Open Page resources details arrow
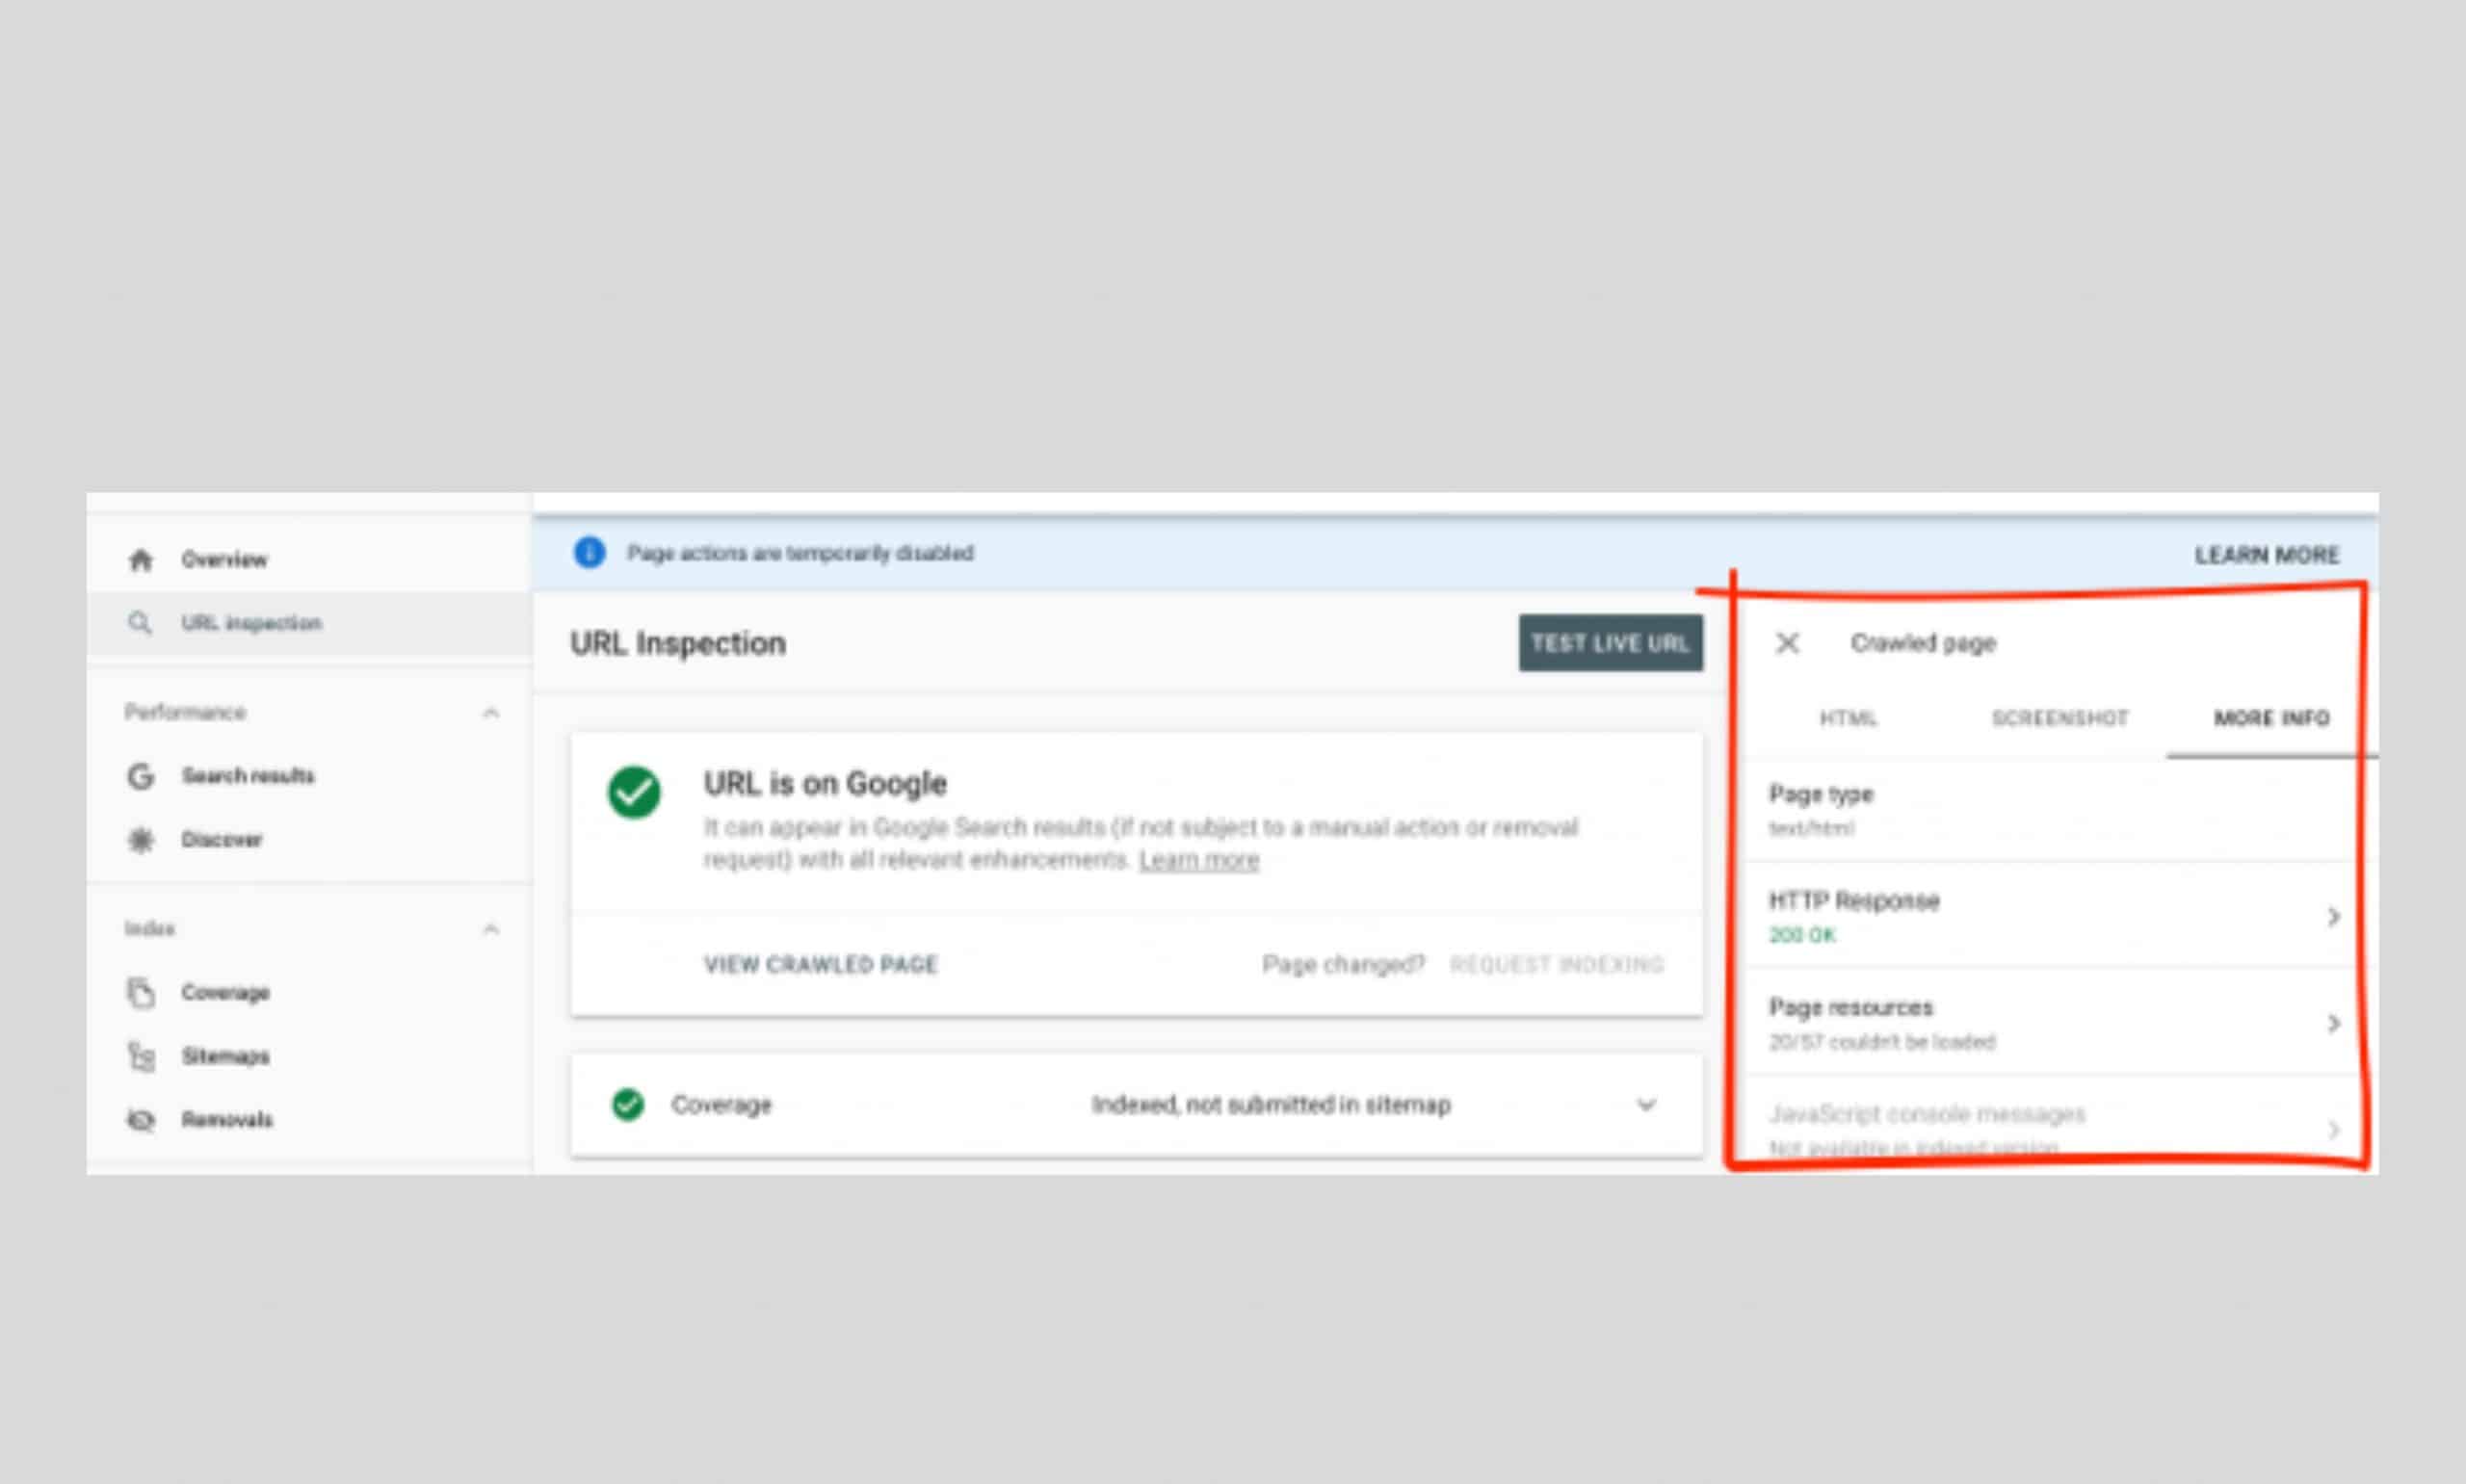The width and height of the screenshot is (2466, 1484). tap(2333, 1024)
